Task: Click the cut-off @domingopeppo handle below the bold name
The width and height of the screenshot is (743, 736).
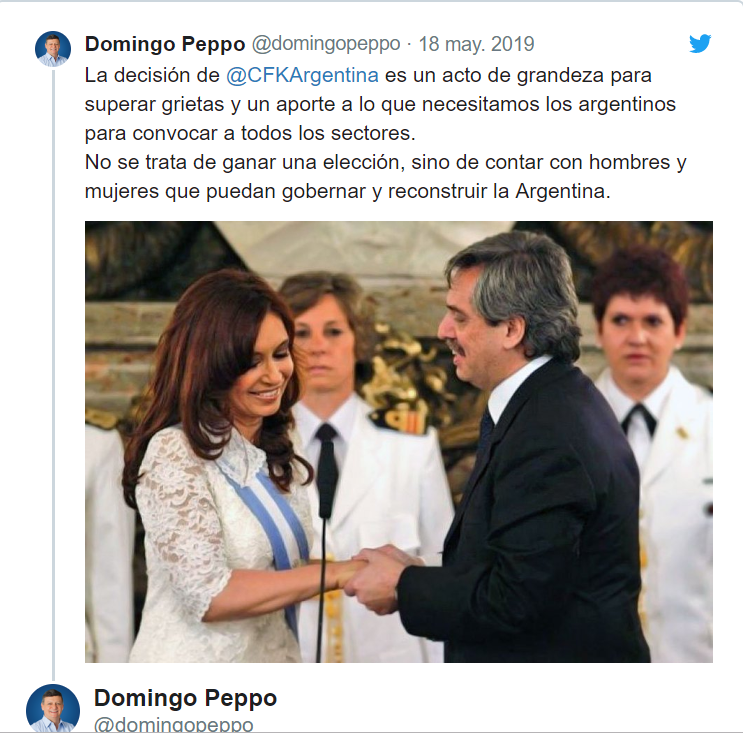Action: [173, 725]
